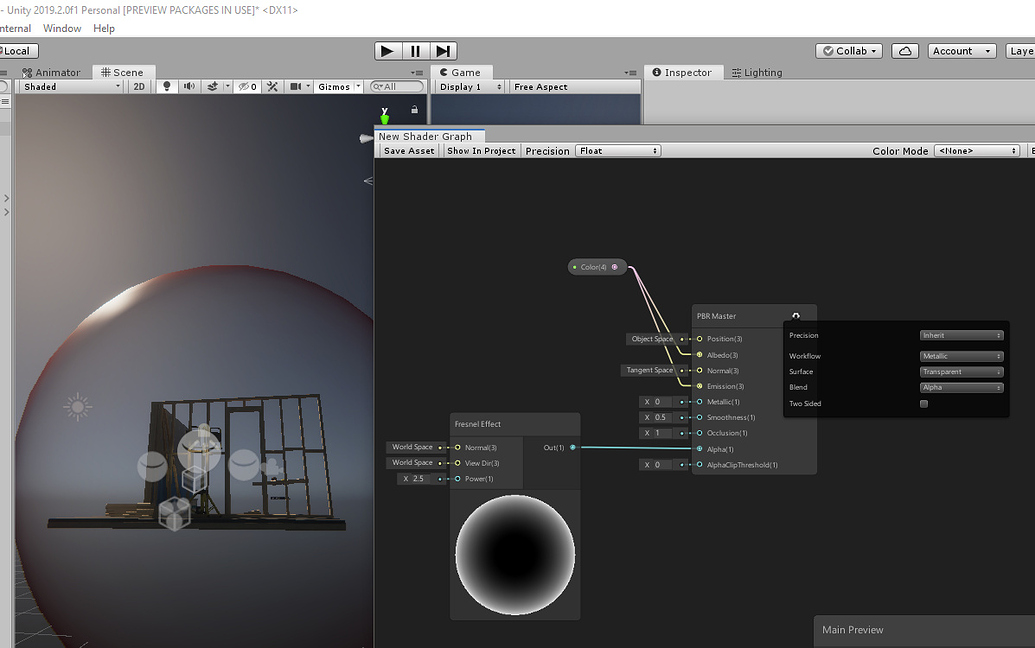The width and height of the screenshot is (1035, 648).
Task: Pause the editor with the Pause button
Action: click(415, 51)
